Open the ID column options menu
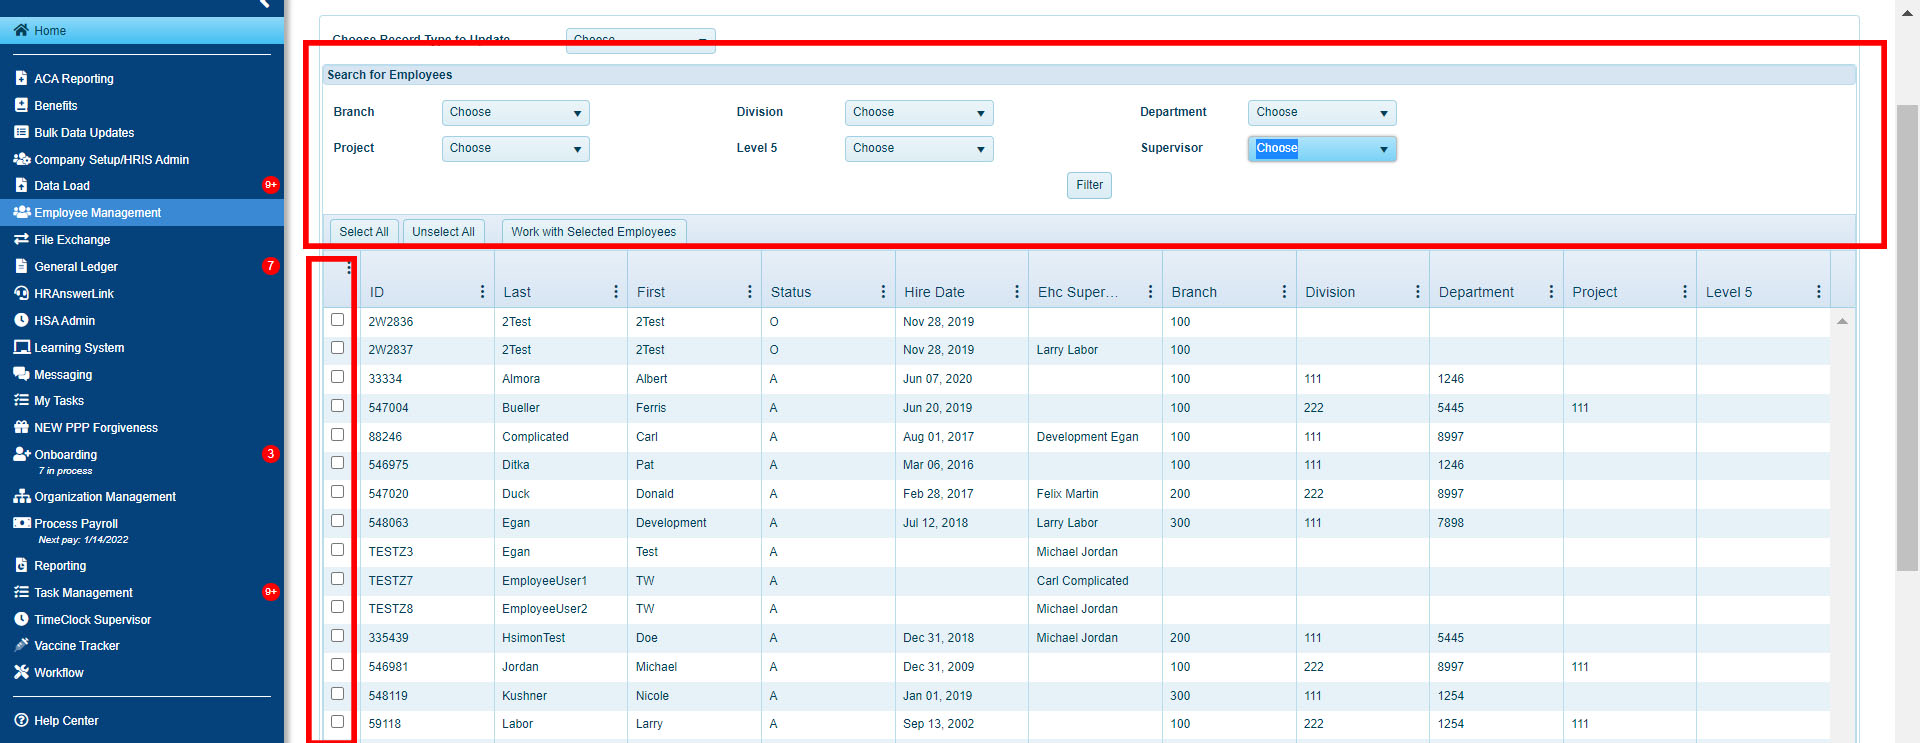Viewport: 1920px width, 743px height. point(482,292)
